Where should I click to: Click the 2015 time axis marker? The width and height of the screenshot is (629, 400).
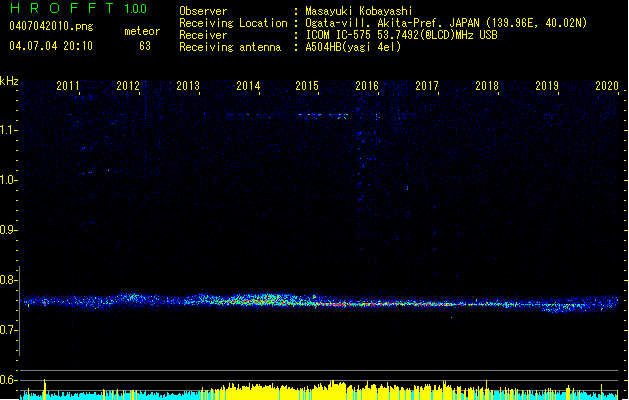307,86
